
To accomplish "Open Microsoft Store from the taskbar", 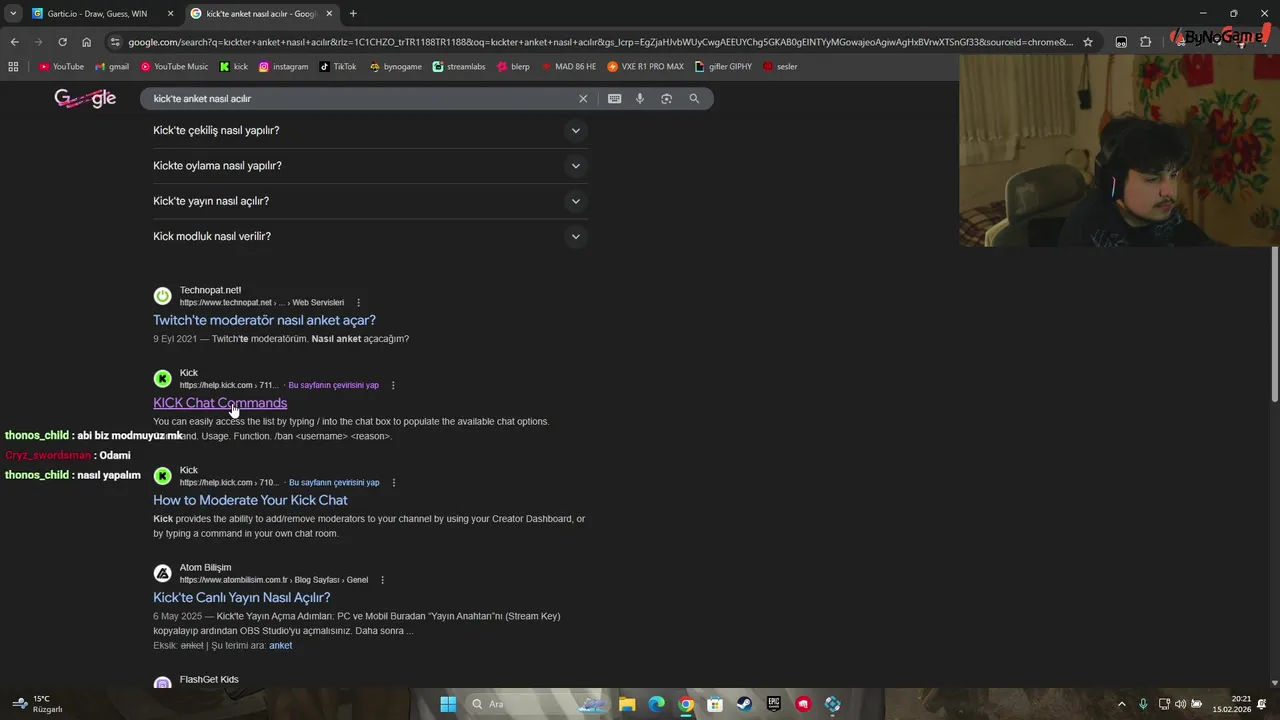I will click(715, 704).
